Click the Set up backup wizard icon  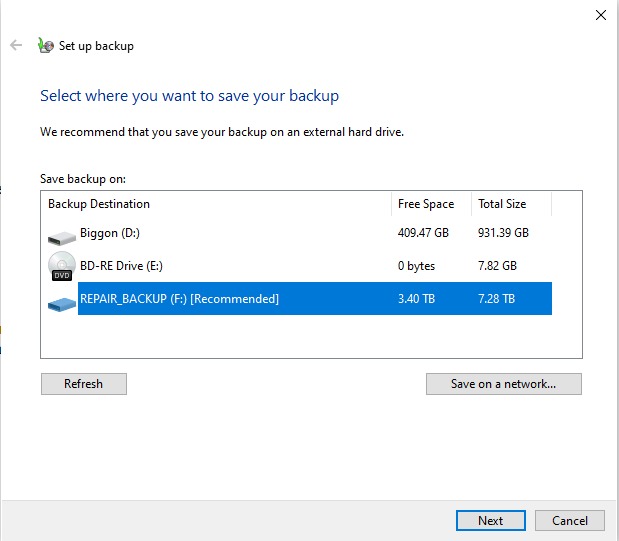point(45,45)
